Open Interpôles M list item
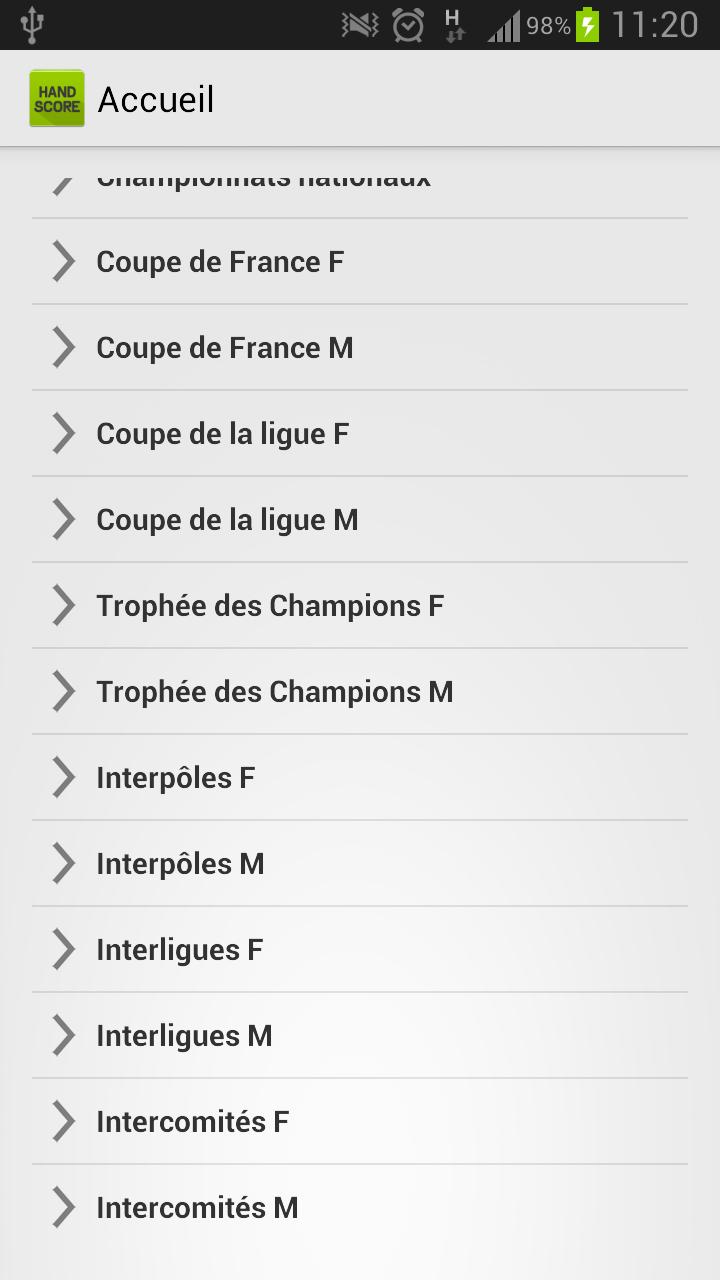Viewport: 720px width, 1280px height. coord(180,864)
